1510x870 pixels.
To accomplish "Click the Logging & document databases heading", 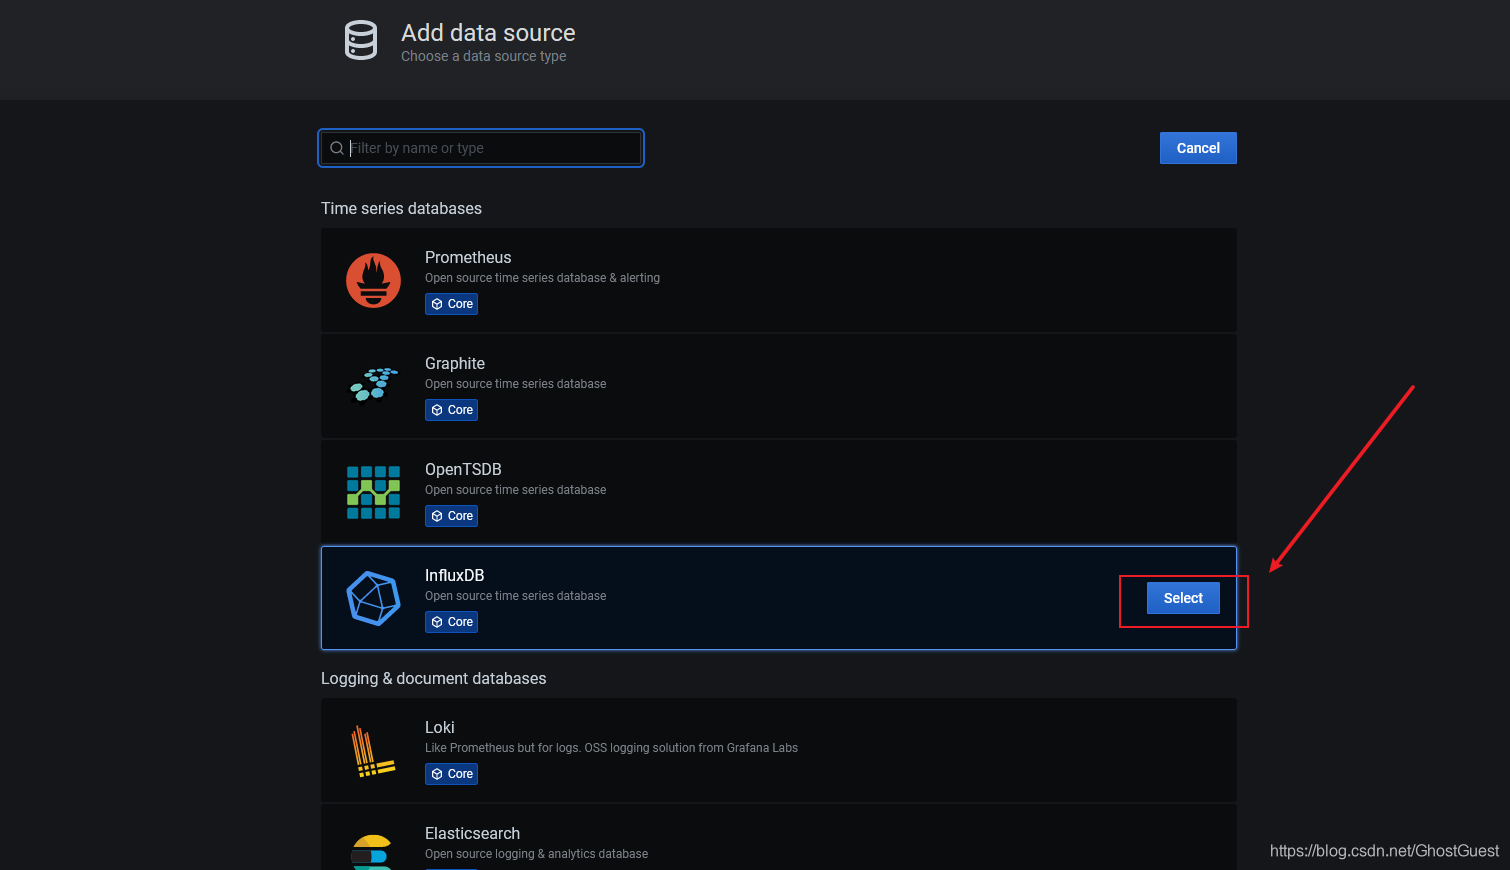I will [434, 678].
